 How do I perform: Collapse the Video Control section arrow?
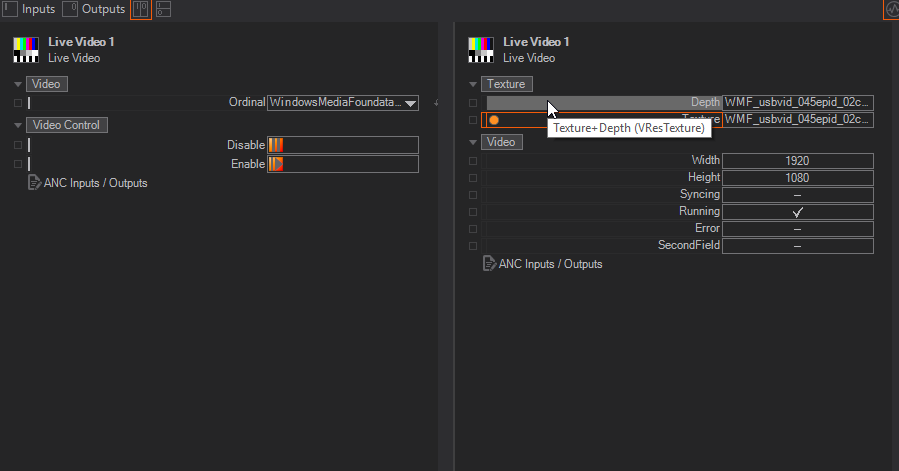(18, 125)
